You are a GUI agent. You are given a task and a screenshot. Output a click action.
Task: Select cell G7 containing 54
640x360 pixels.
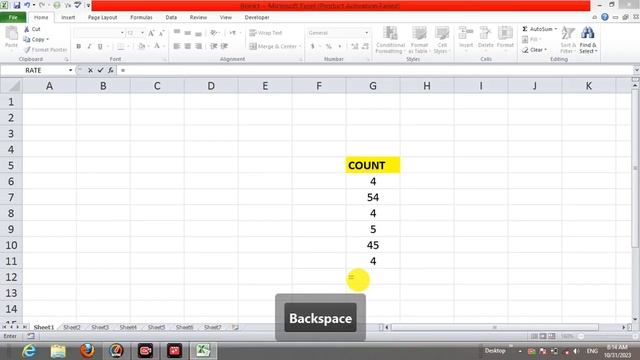click(373, 198)
